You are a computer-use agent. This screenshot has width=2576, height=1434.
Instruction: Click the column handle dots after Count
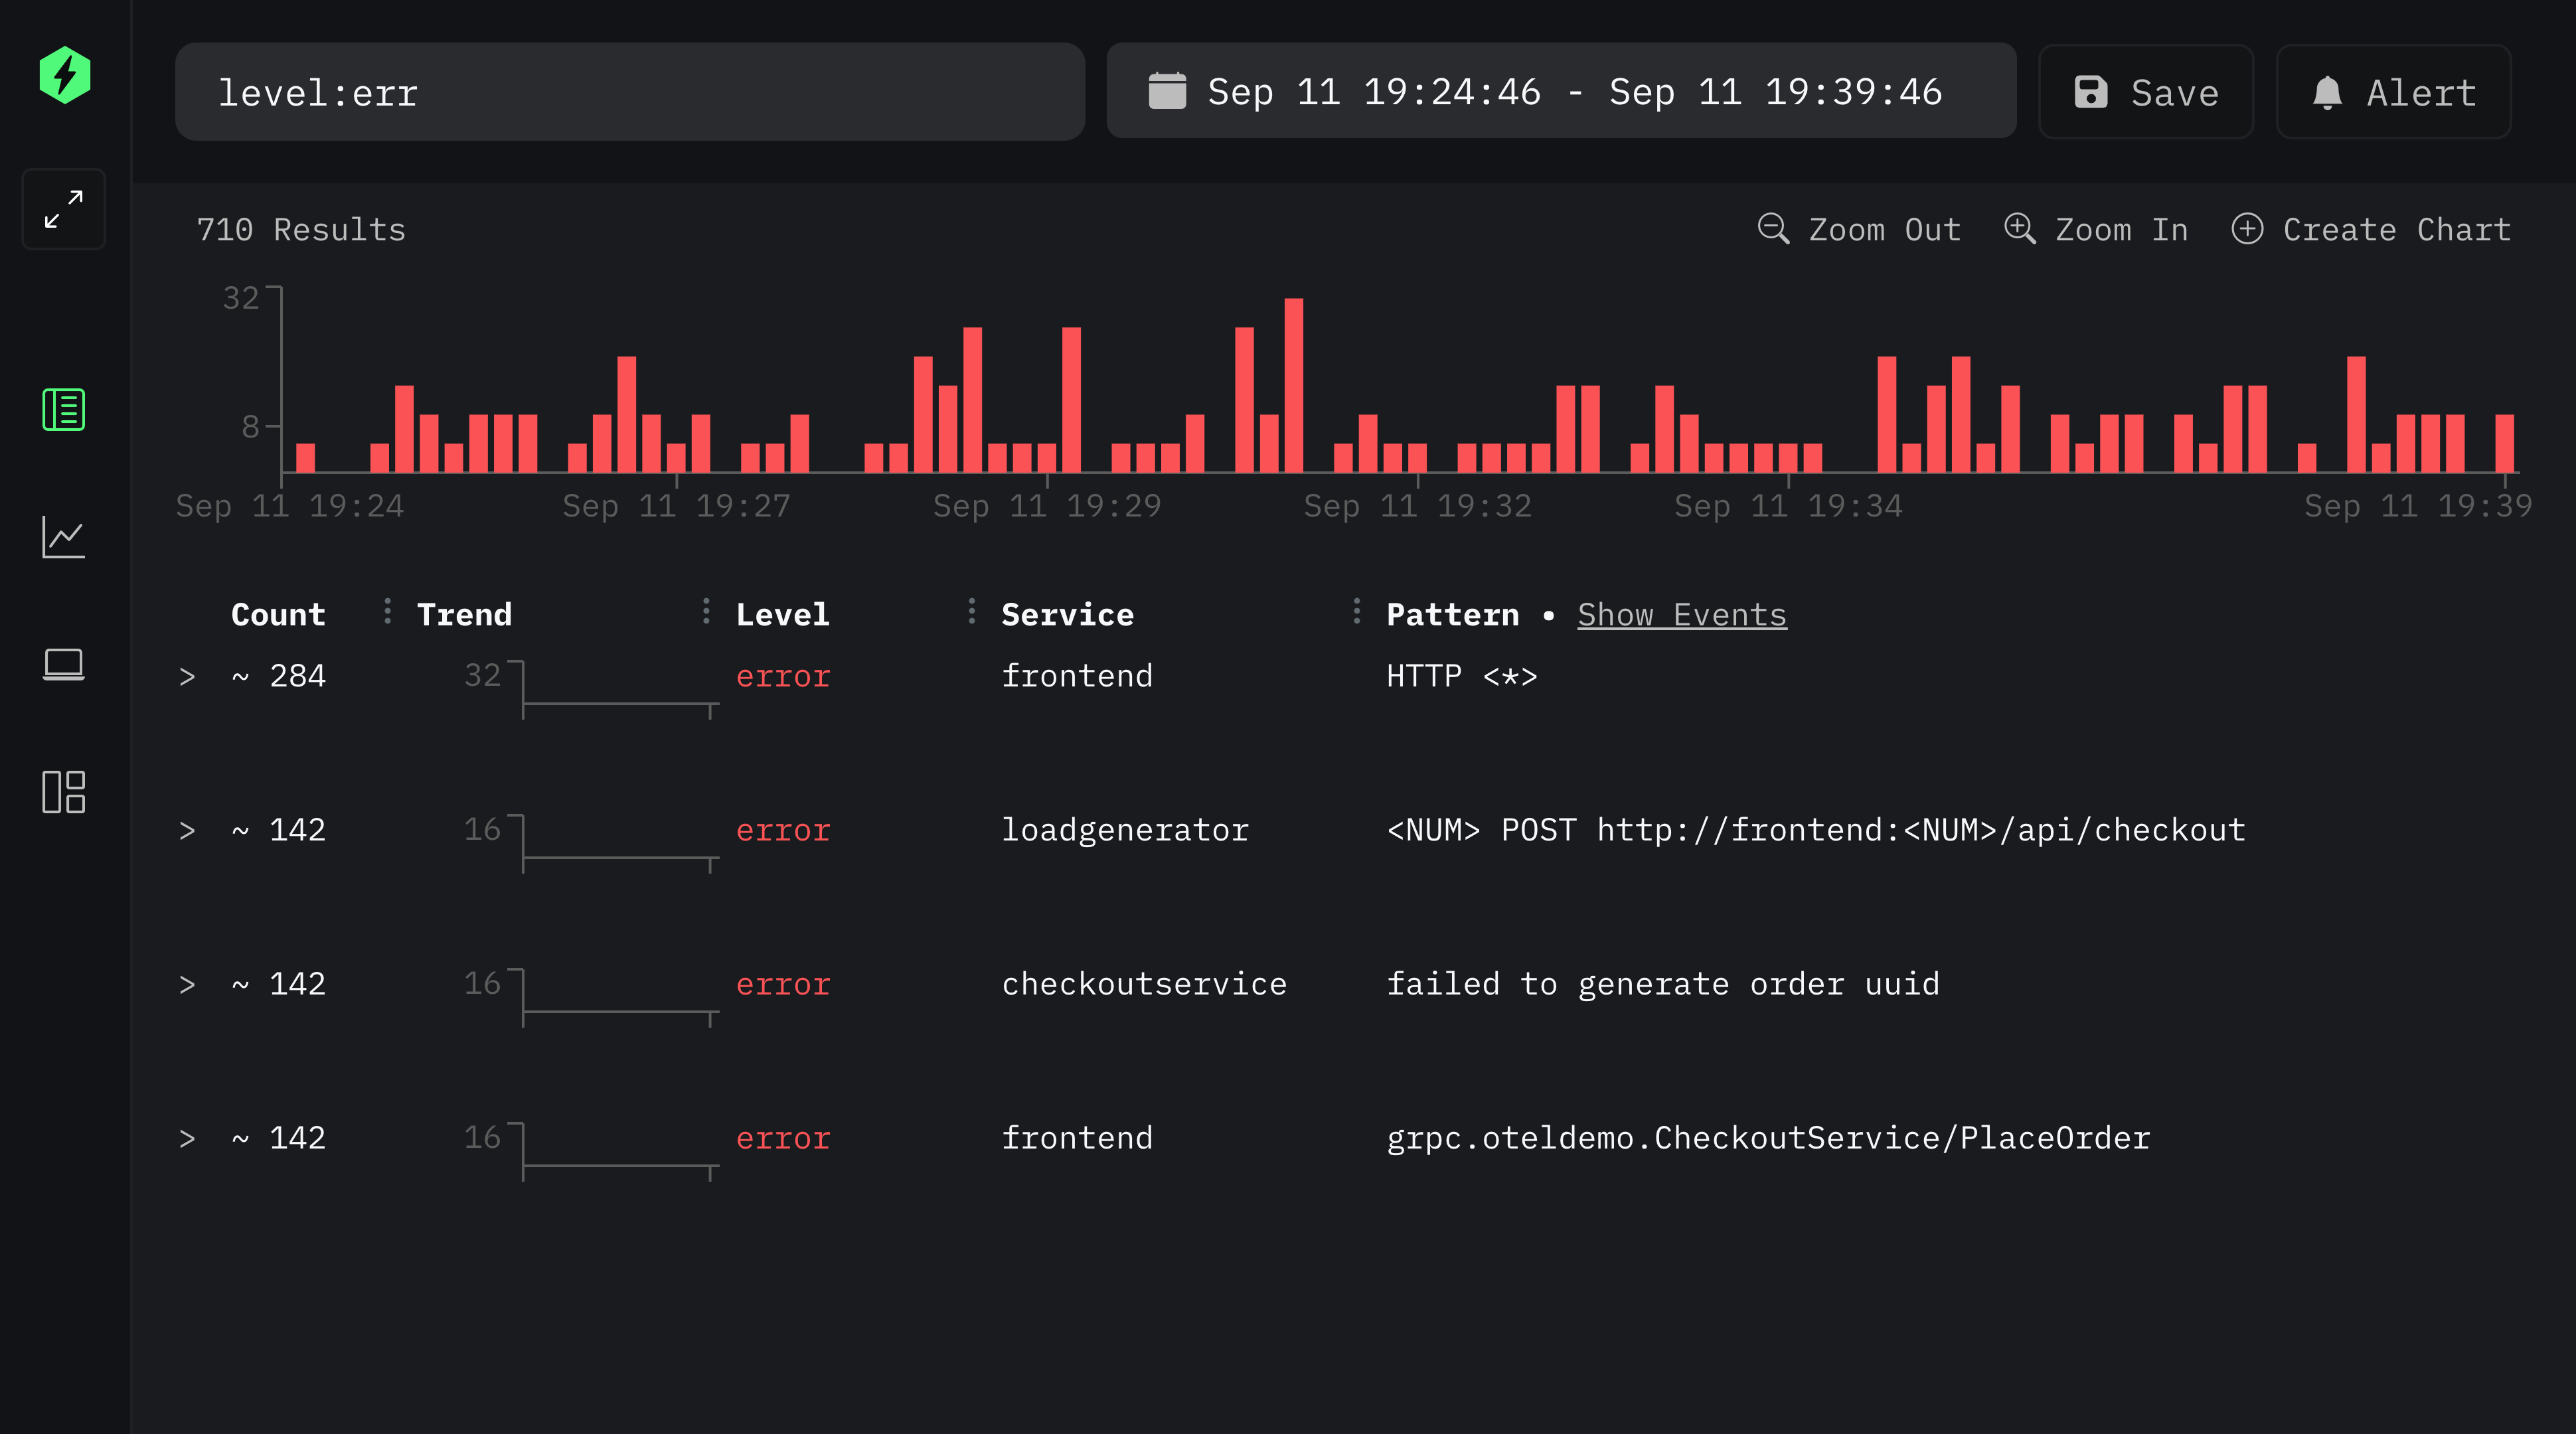388,611
